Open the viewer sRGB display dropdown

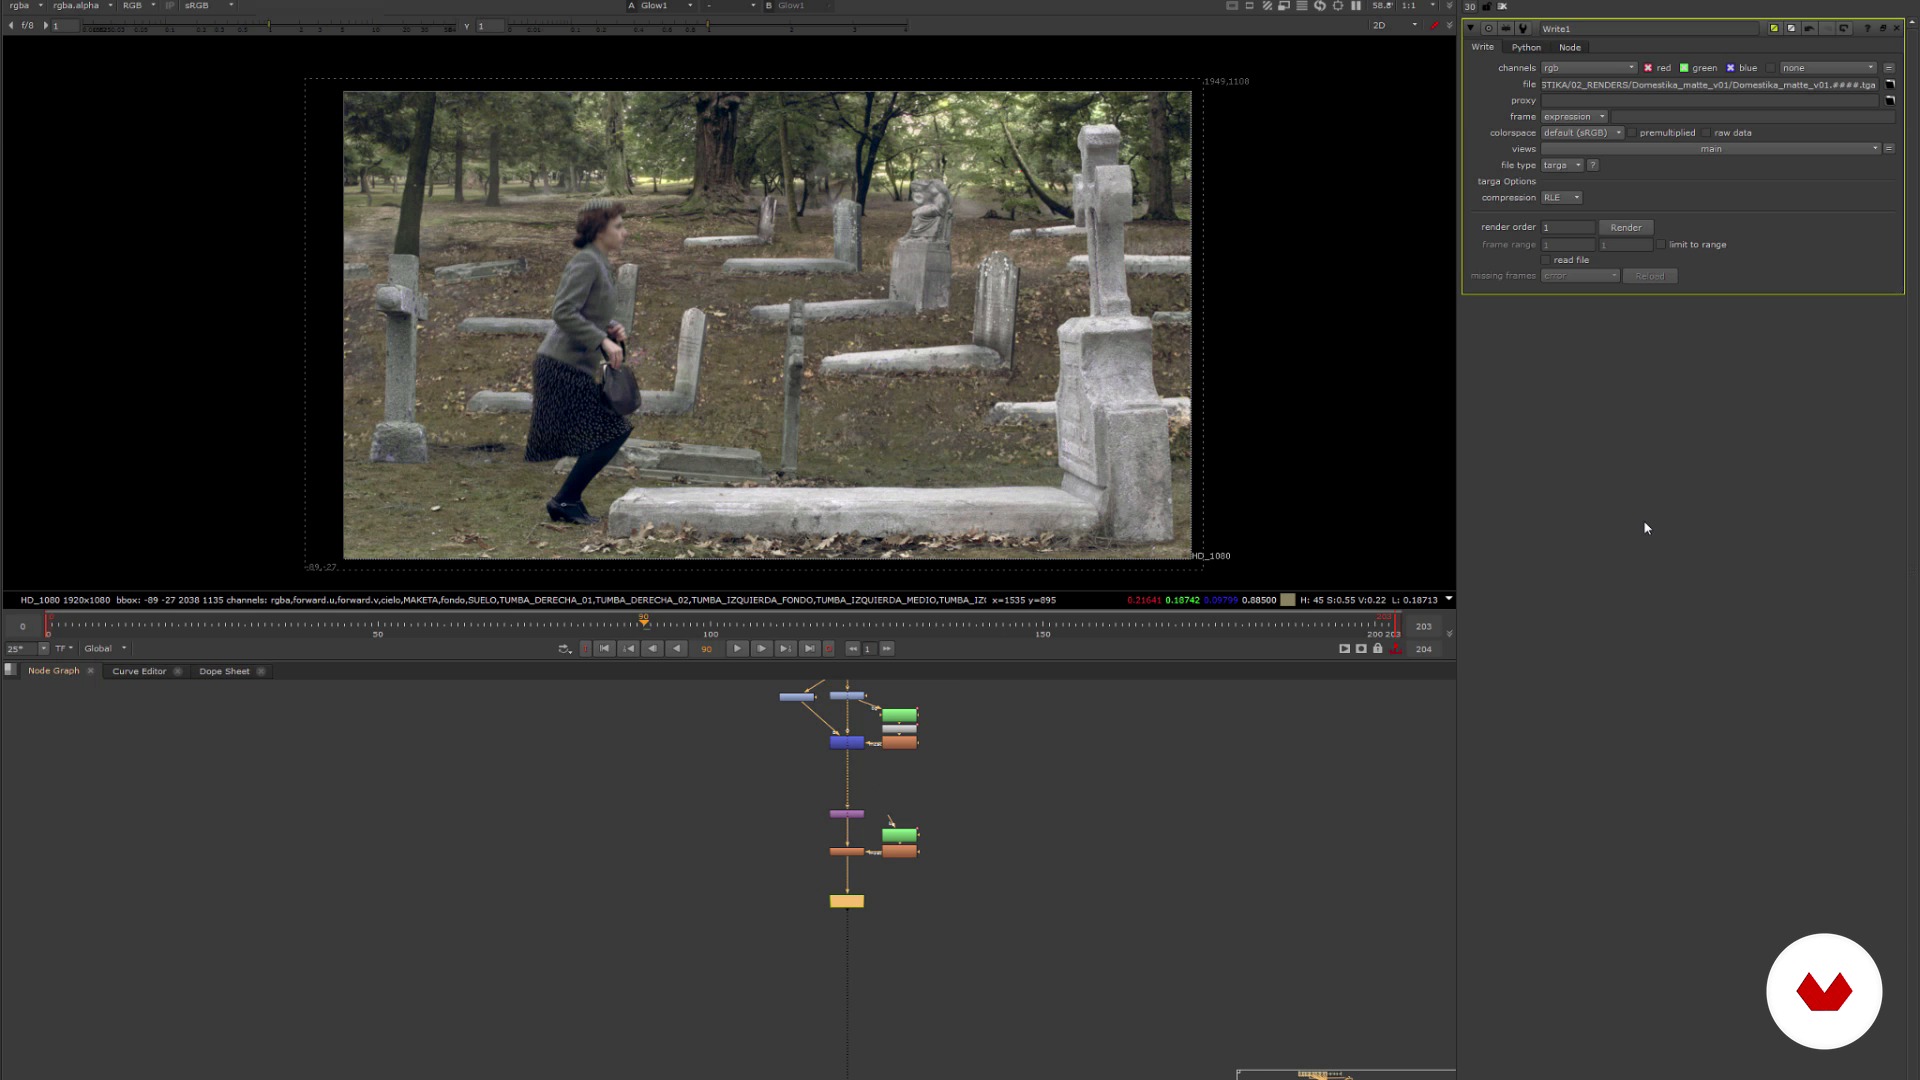coord(209,6)
